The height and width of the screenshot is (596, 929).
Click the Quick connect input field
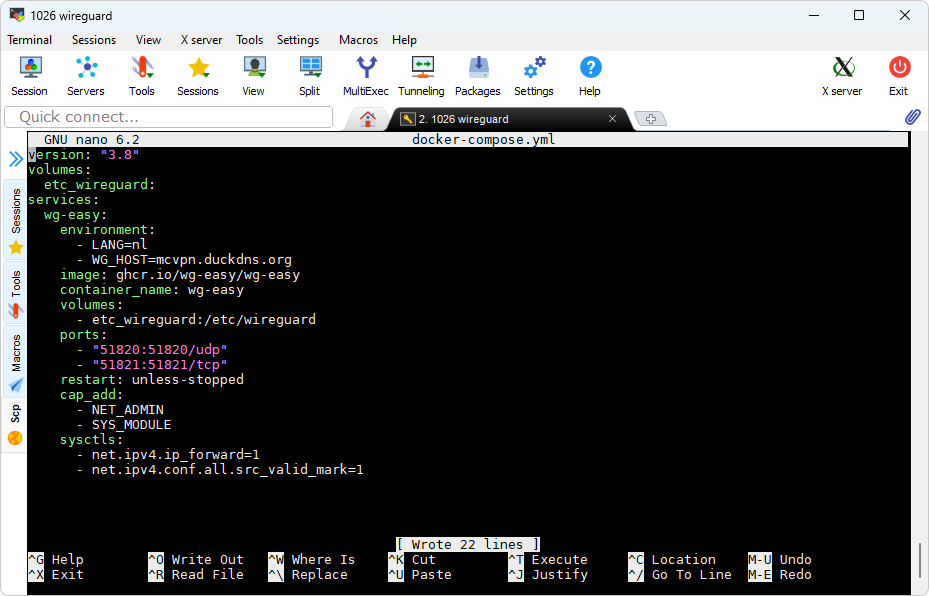(168, 117)
